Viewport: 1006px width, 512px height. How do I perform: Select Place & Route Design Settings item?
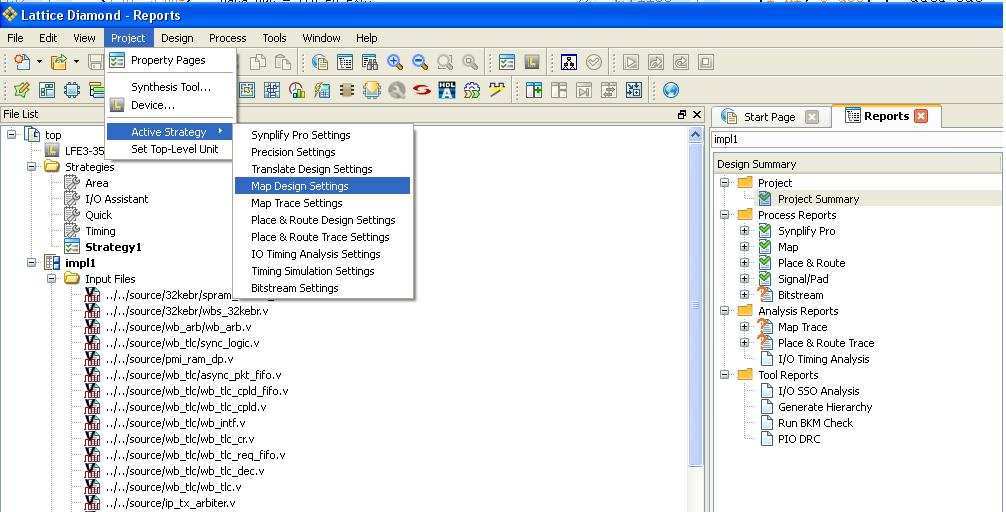[x=322, y=220]
